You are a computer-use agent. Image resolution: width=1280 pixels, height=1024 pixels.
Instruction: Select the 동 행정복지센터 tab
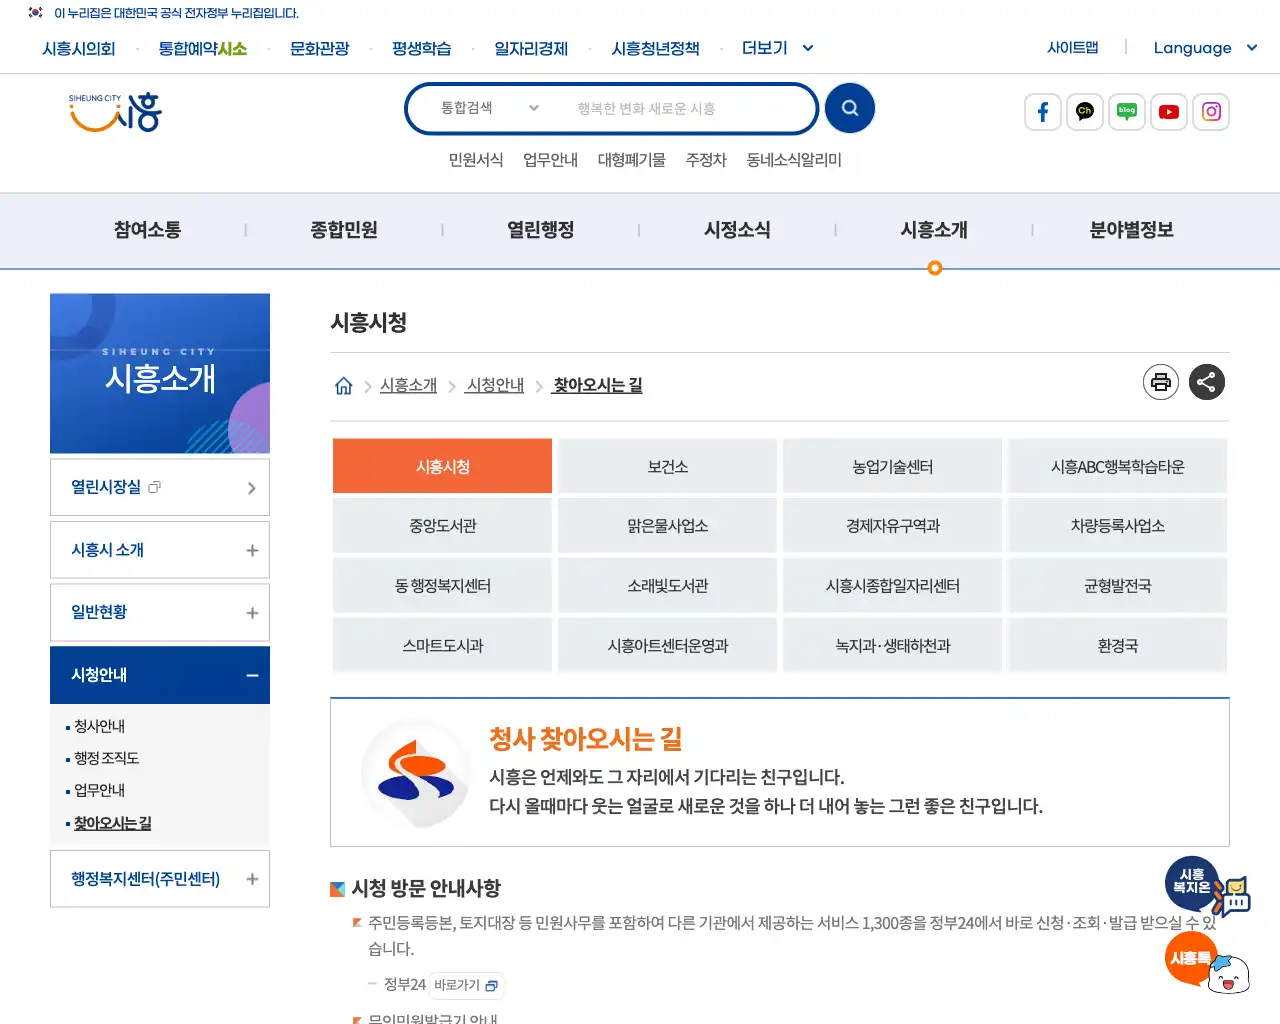coord(442,586)
